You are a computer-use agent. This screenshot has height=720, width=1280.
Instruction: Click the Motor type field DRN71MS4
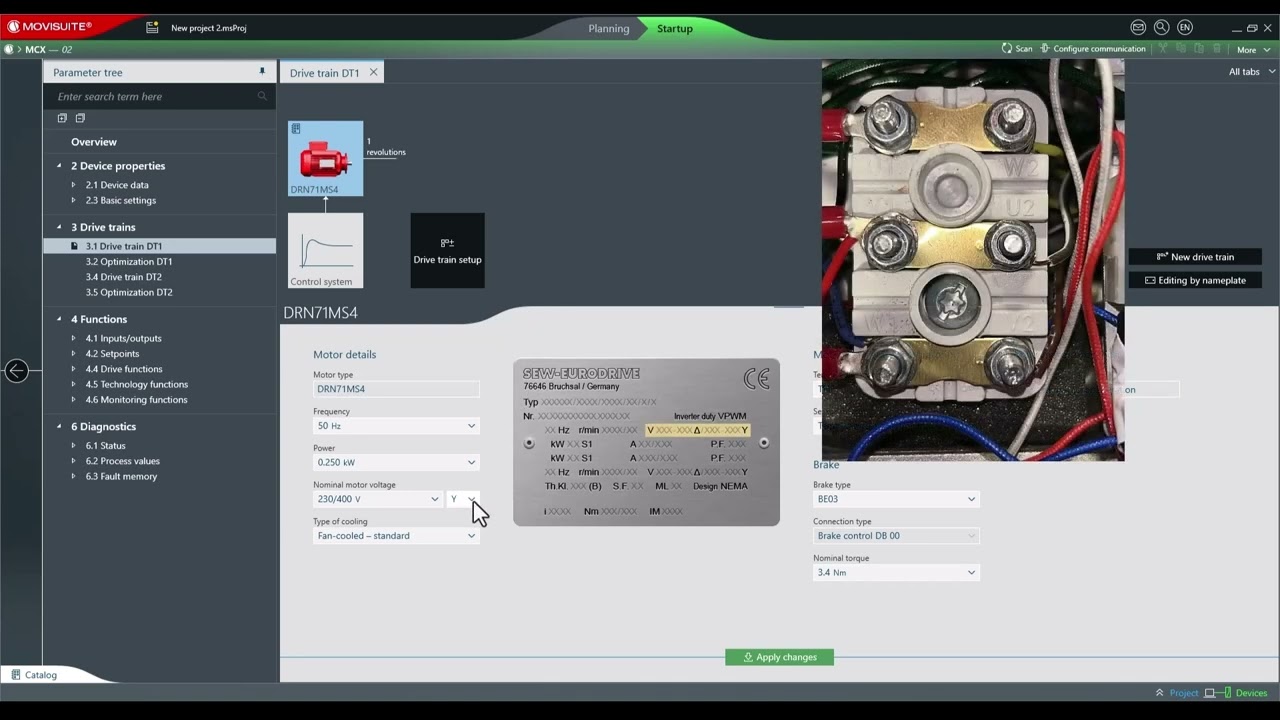point(396,389)
